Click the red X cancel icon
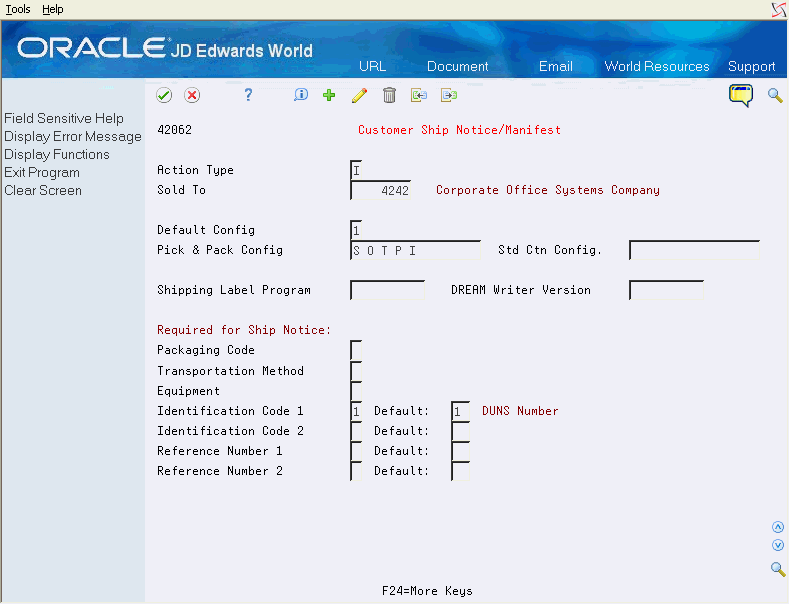This screenshot has height=604, width=789. click(192, 95)
